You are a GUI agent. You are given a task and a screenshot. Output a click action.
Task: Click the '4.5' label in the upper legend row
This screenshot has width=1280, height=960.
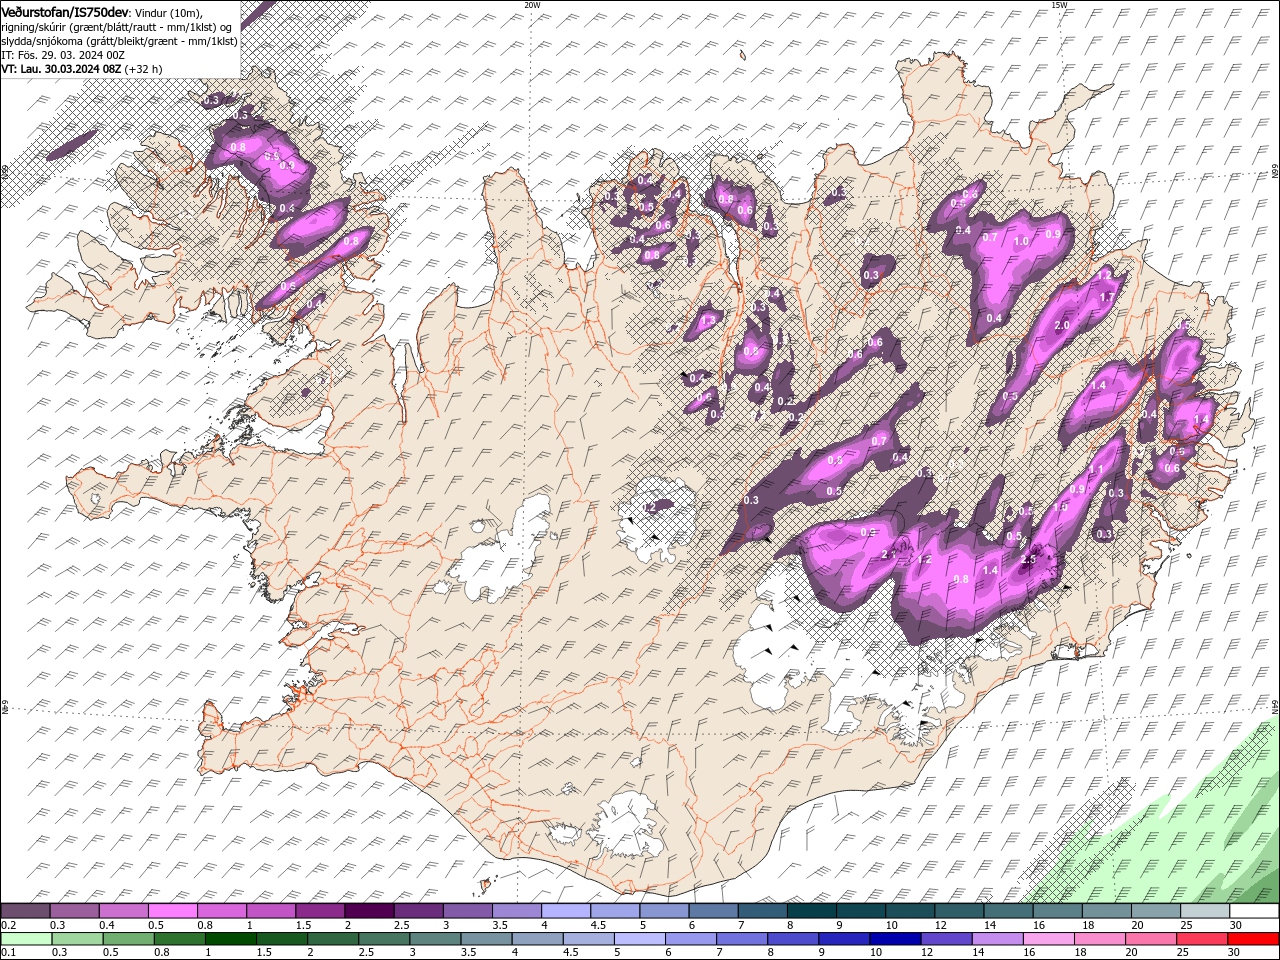(598, 925)
